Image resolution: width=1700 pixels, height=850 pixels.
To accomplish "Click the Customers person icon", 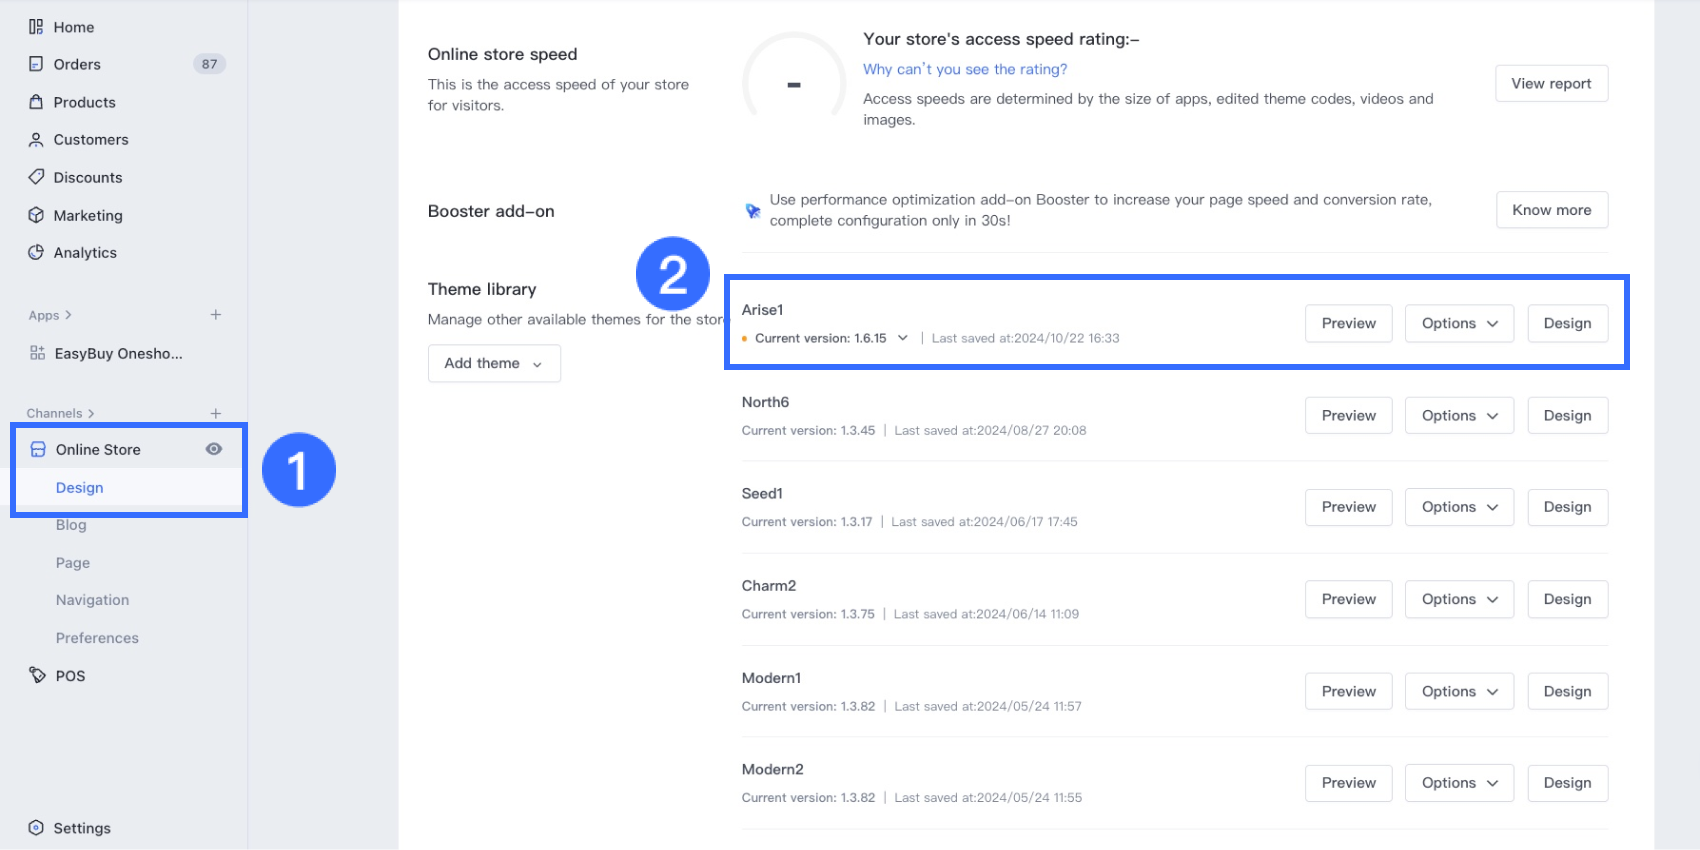I will tap(36, 140).
